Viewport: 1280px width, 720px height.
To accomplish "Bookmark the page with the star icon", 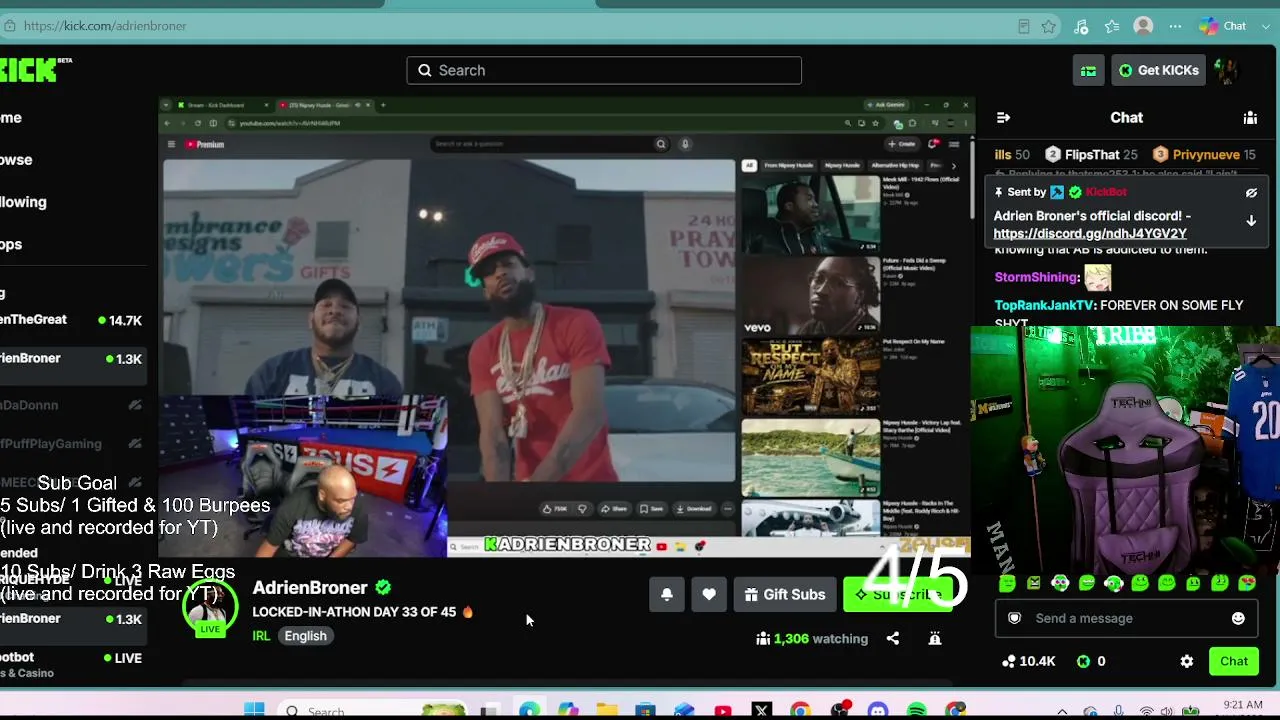I will [1048, 26].
